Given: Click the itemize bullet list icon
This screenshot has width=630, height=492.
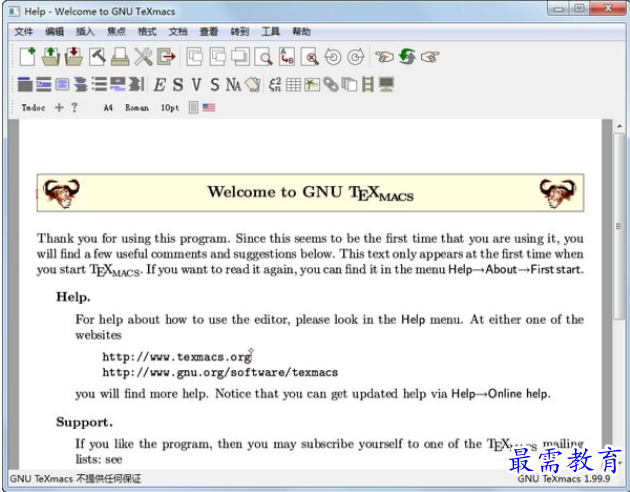Looking at the screenshot, I should coord(99,84).
